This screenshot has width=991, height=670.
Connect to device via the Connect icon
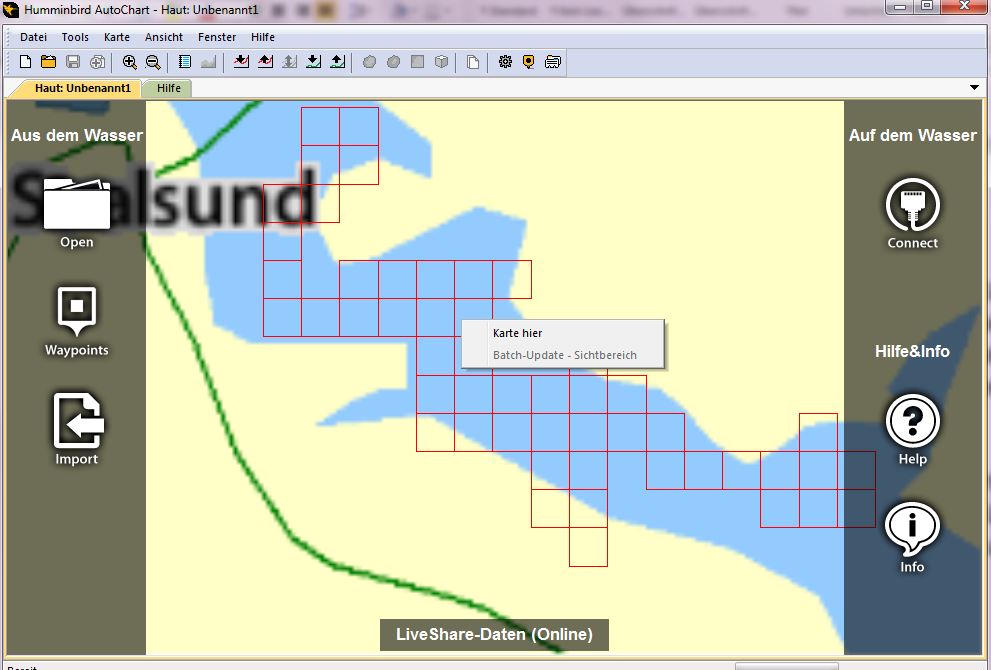coord(912,210)
